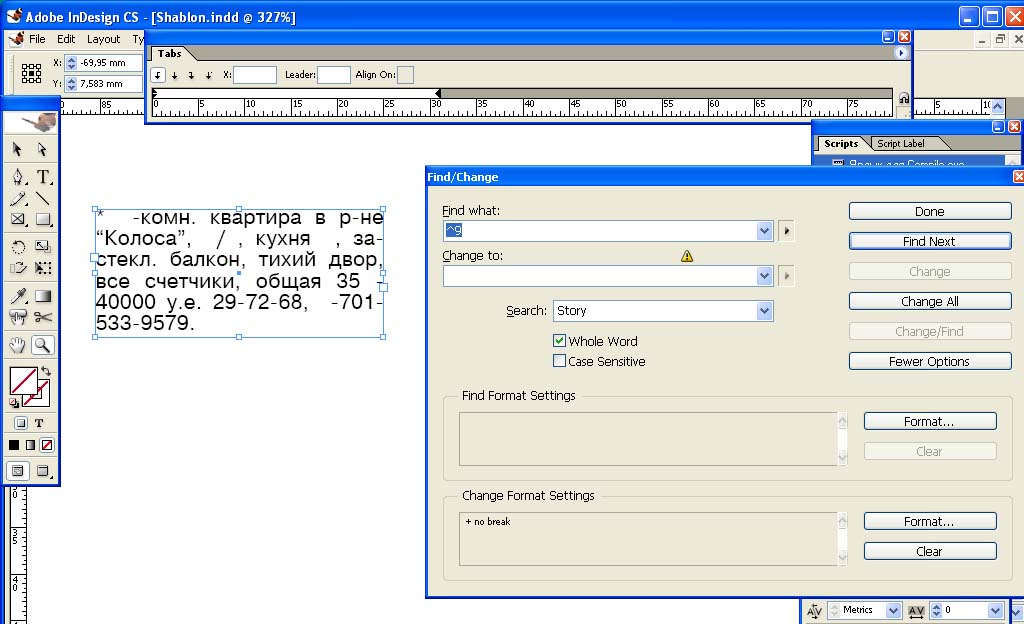Viewport: 1024px width, 624px height.
Task: Toggle the Whole Word checkbox
Action: (560, 341)
